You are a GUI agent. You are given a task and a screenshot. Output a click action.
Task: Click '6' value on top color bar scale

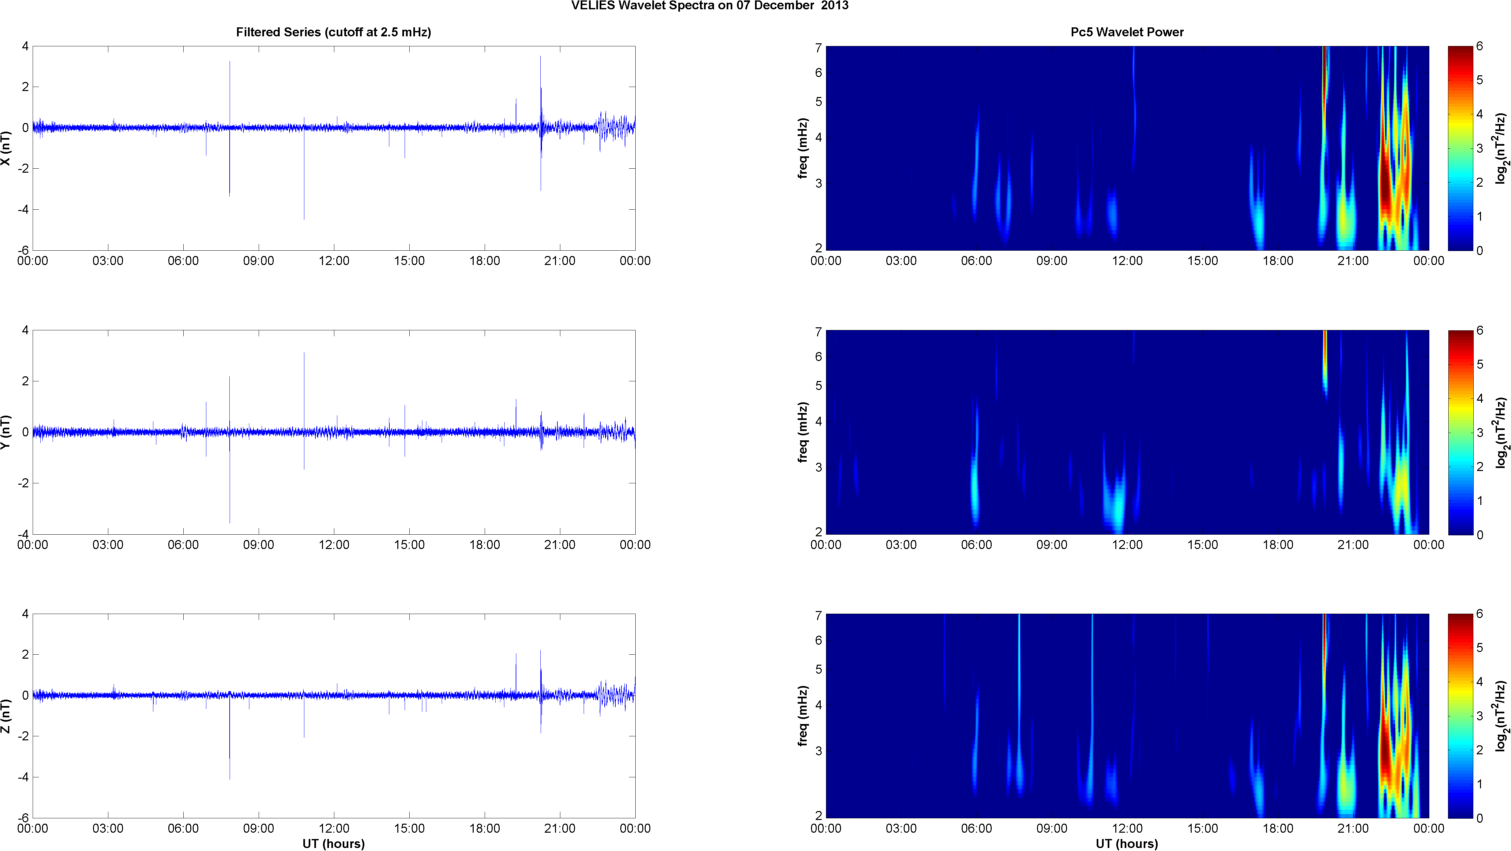(1480, 46)
